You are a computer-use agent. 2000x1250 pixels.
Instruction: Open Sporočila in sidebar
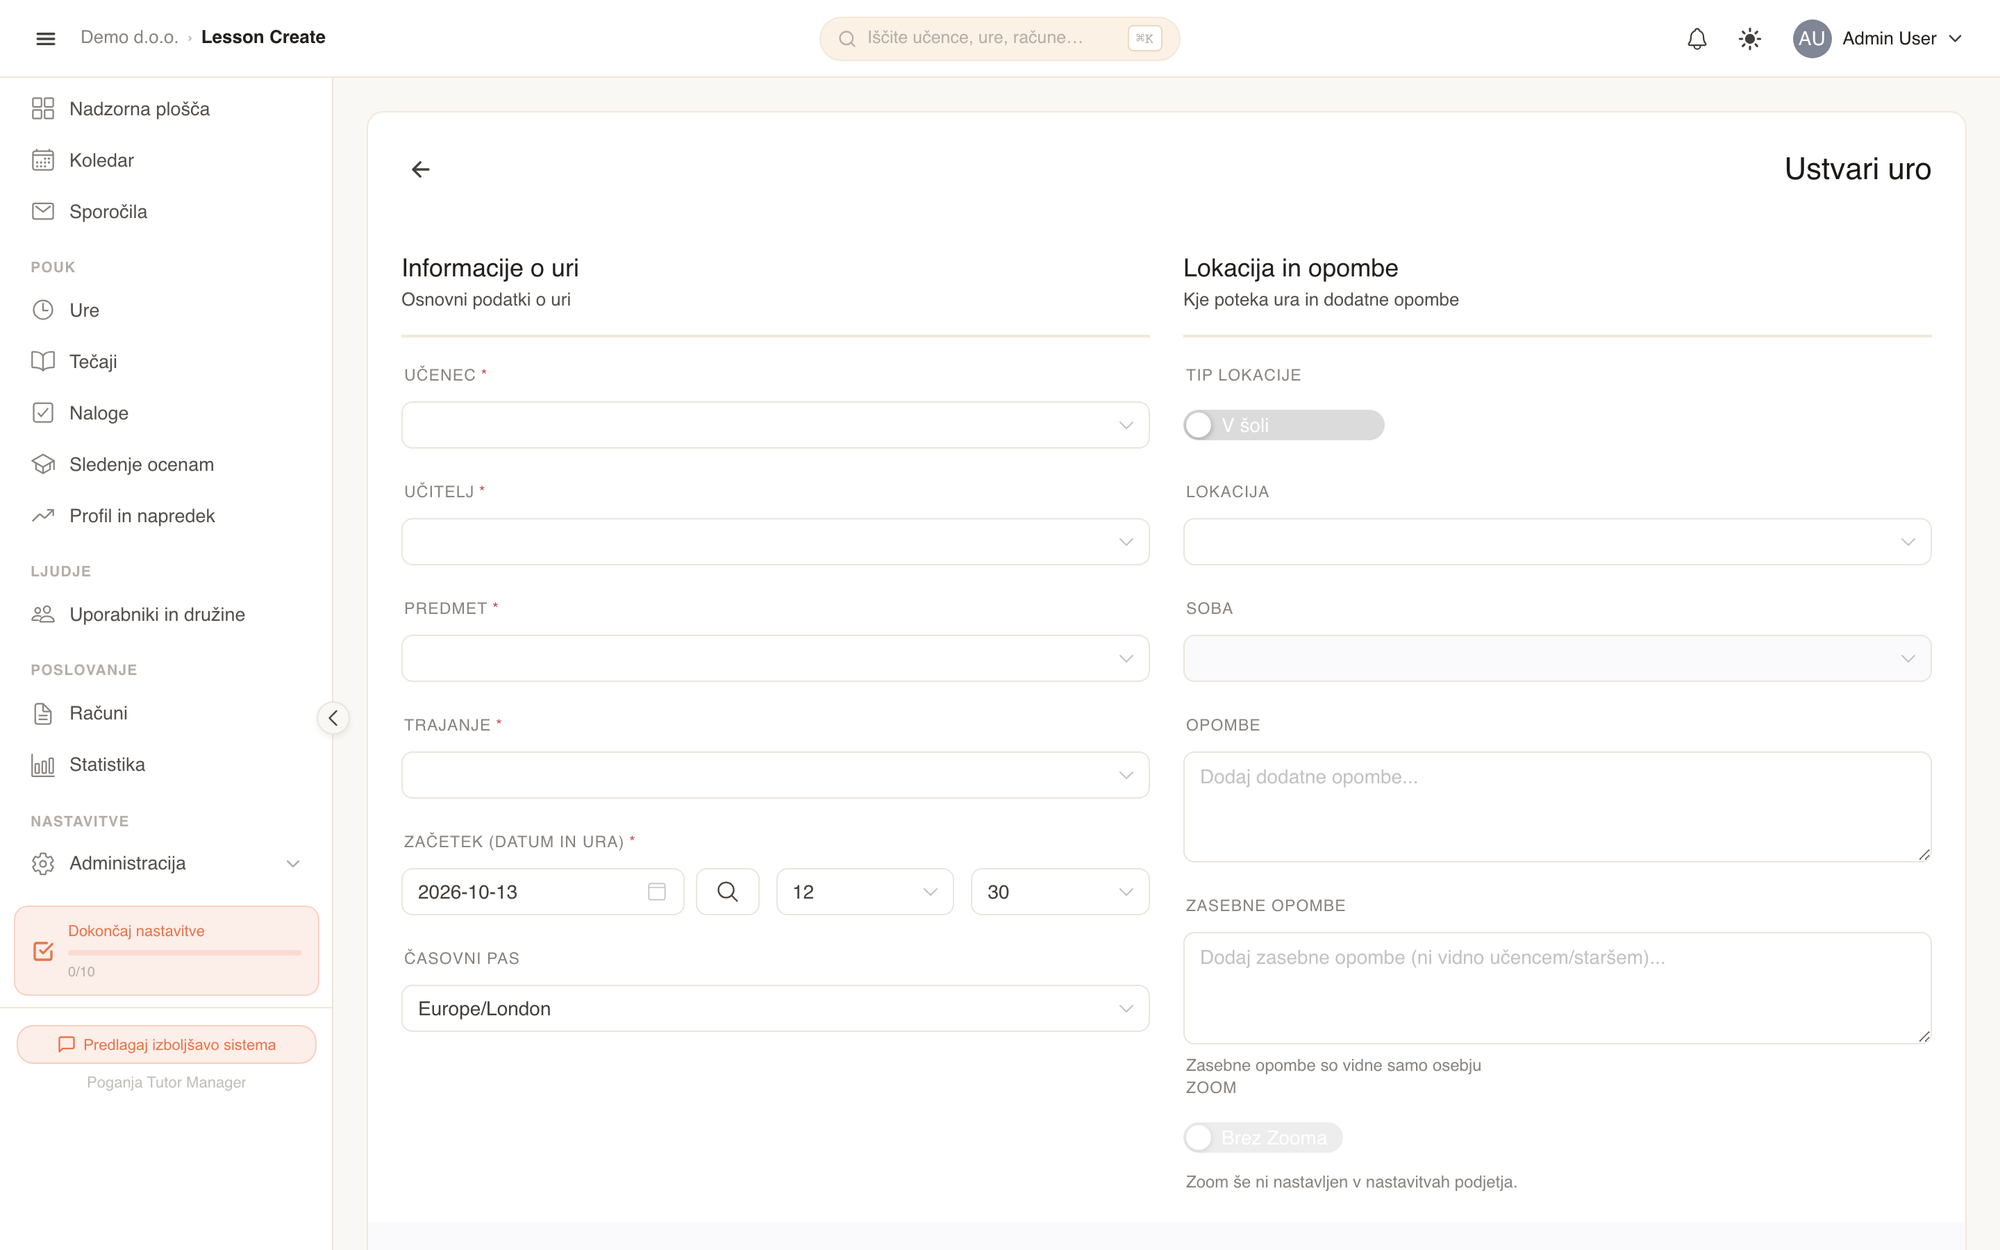point(166,212)
